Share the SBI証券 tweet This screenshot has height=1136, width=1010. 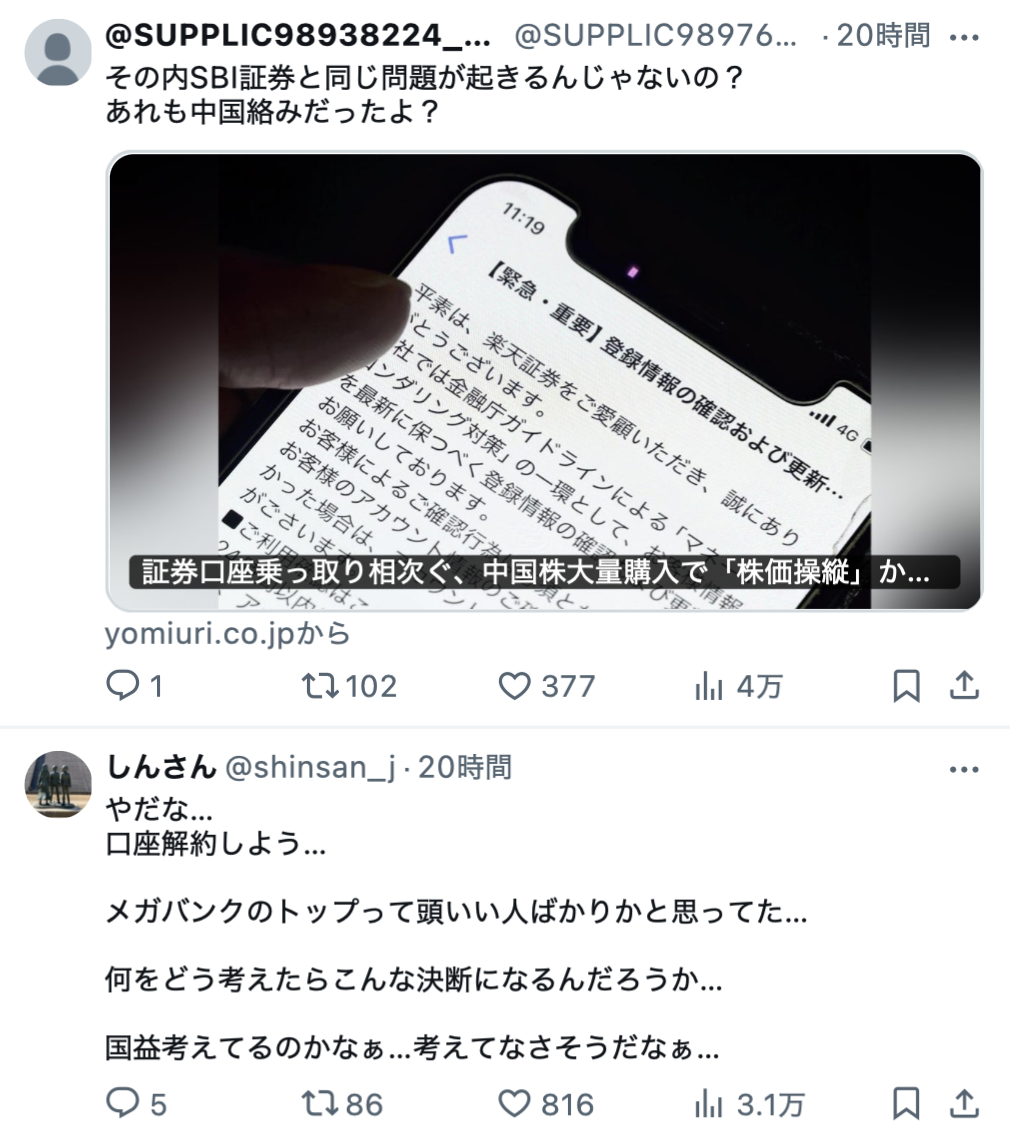coord(964,685)
